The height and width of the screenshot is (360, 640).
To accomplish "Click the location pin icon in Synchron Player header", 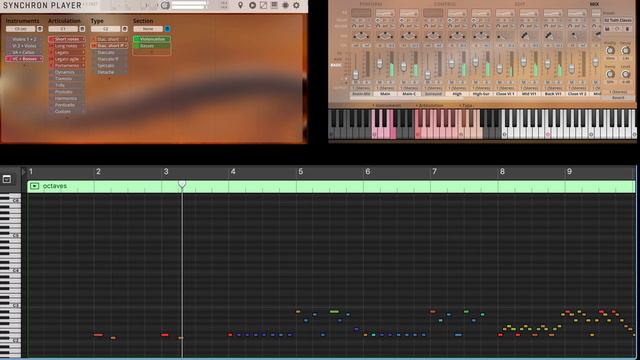I will tap(240, 5).
